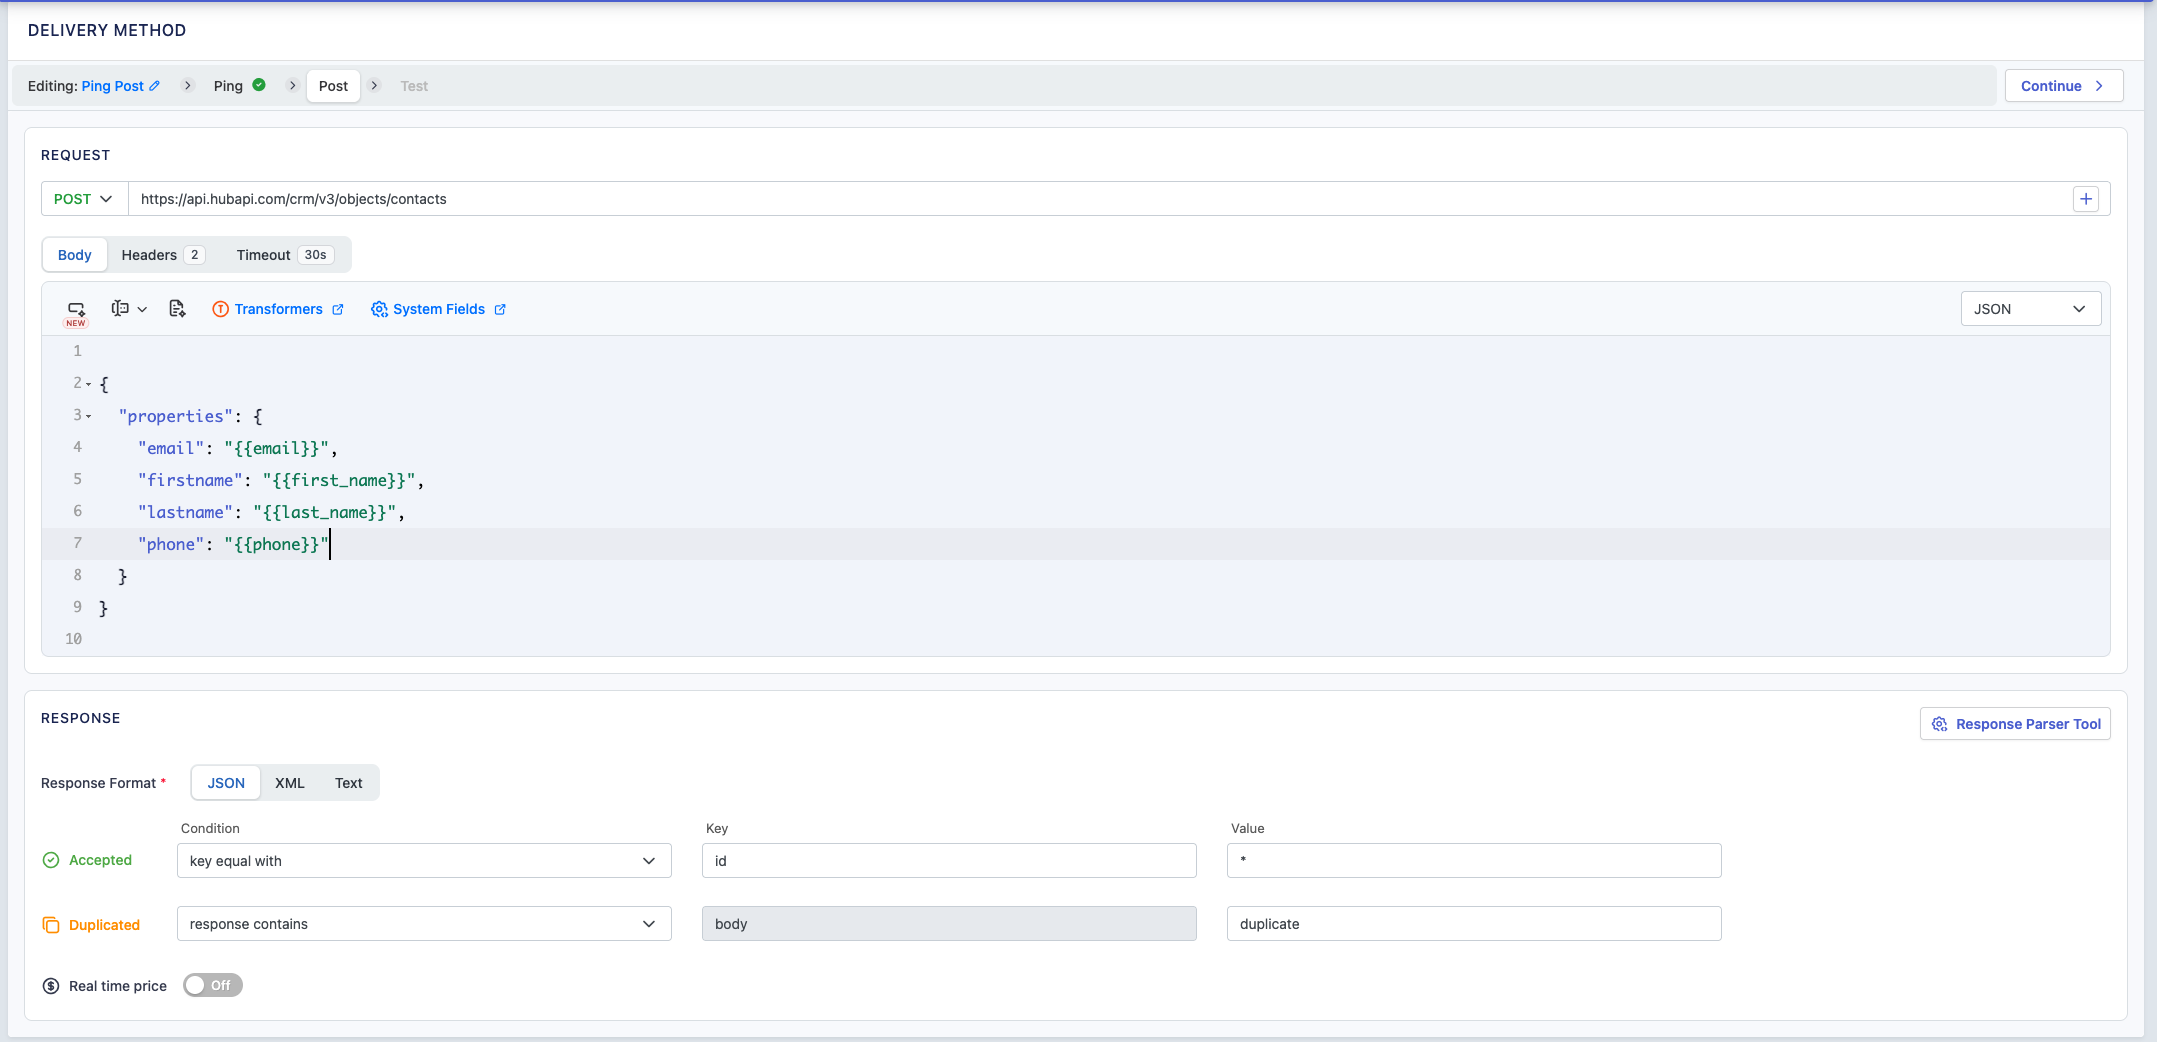
Task: Open the NEW-badged tool in the body toolbar
Action: click(x=76, y=312)
